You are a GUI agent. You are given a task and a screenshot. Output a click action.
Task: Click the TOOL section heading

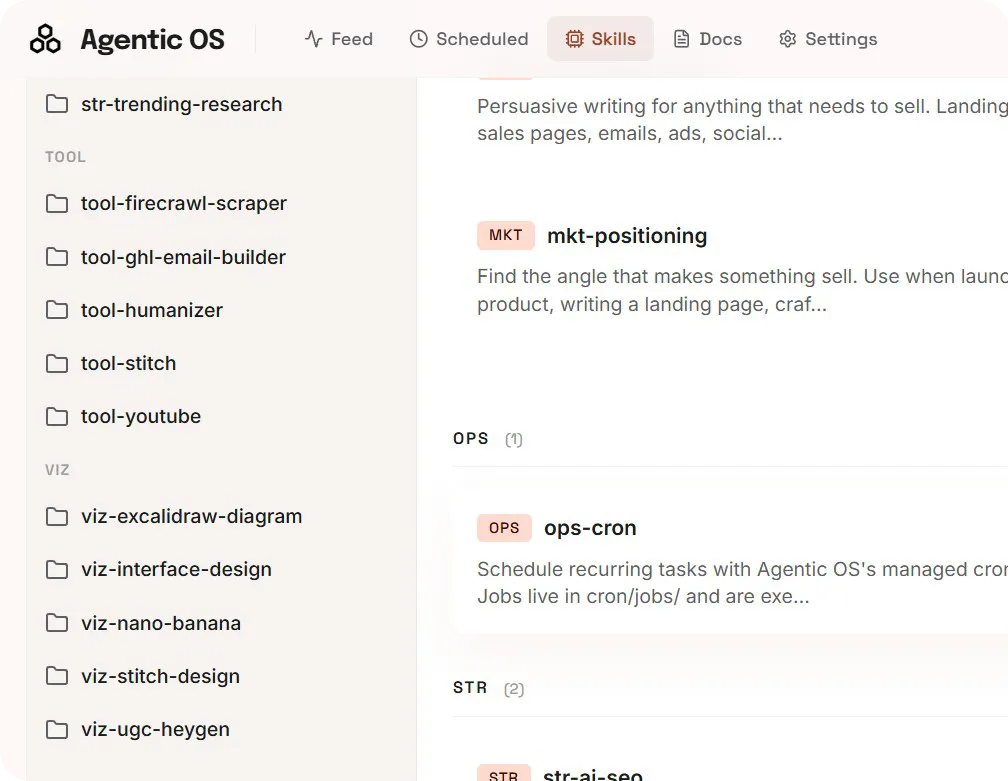point(65,157)
